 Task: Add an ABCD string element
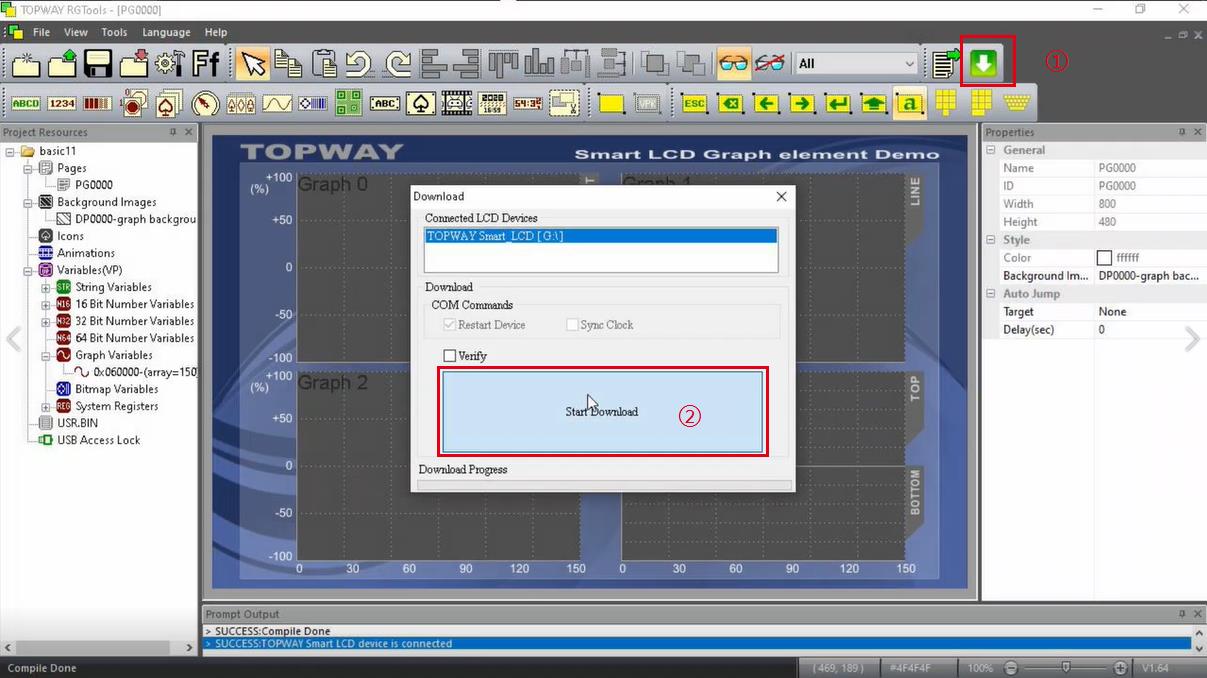26,103
